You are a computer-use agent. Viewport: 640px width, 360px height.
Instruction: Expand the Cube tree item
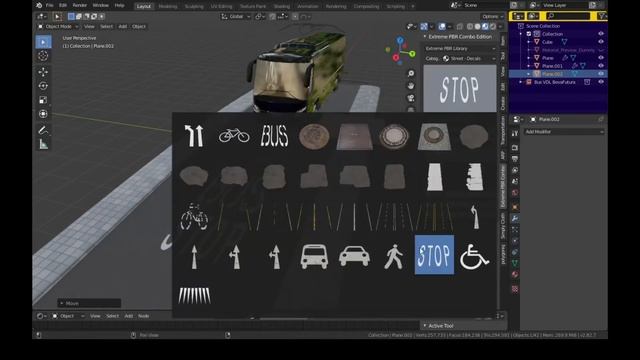pyautogui.click(x=529, y=42)
